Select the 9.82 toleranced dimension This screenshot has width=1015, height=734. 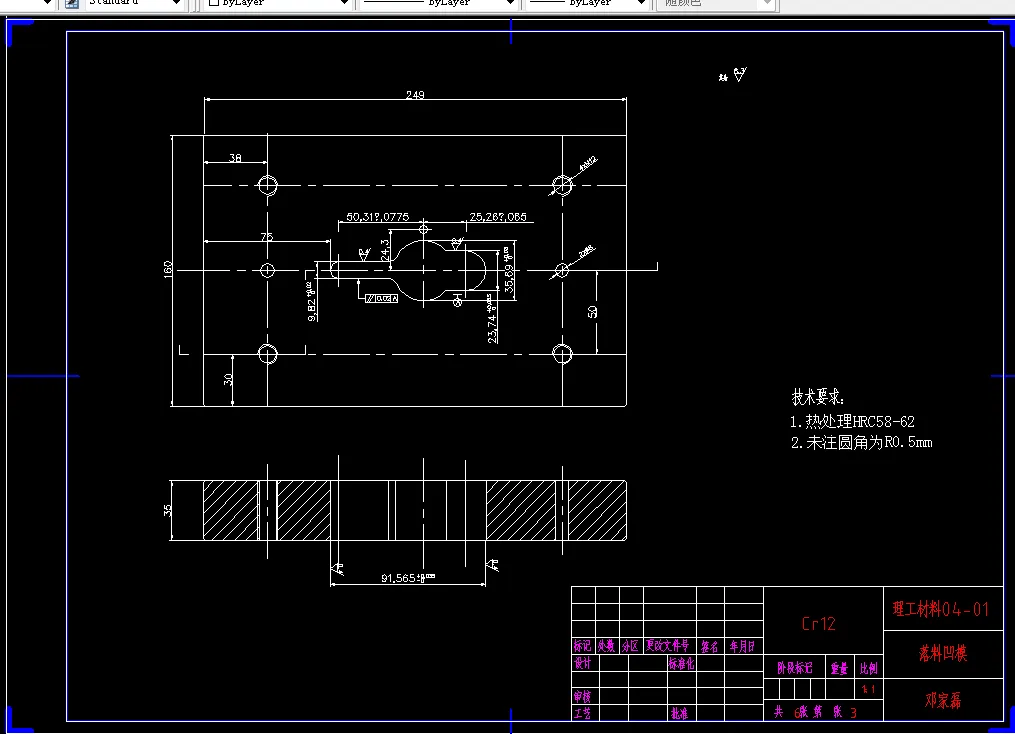tap(311, 302)
